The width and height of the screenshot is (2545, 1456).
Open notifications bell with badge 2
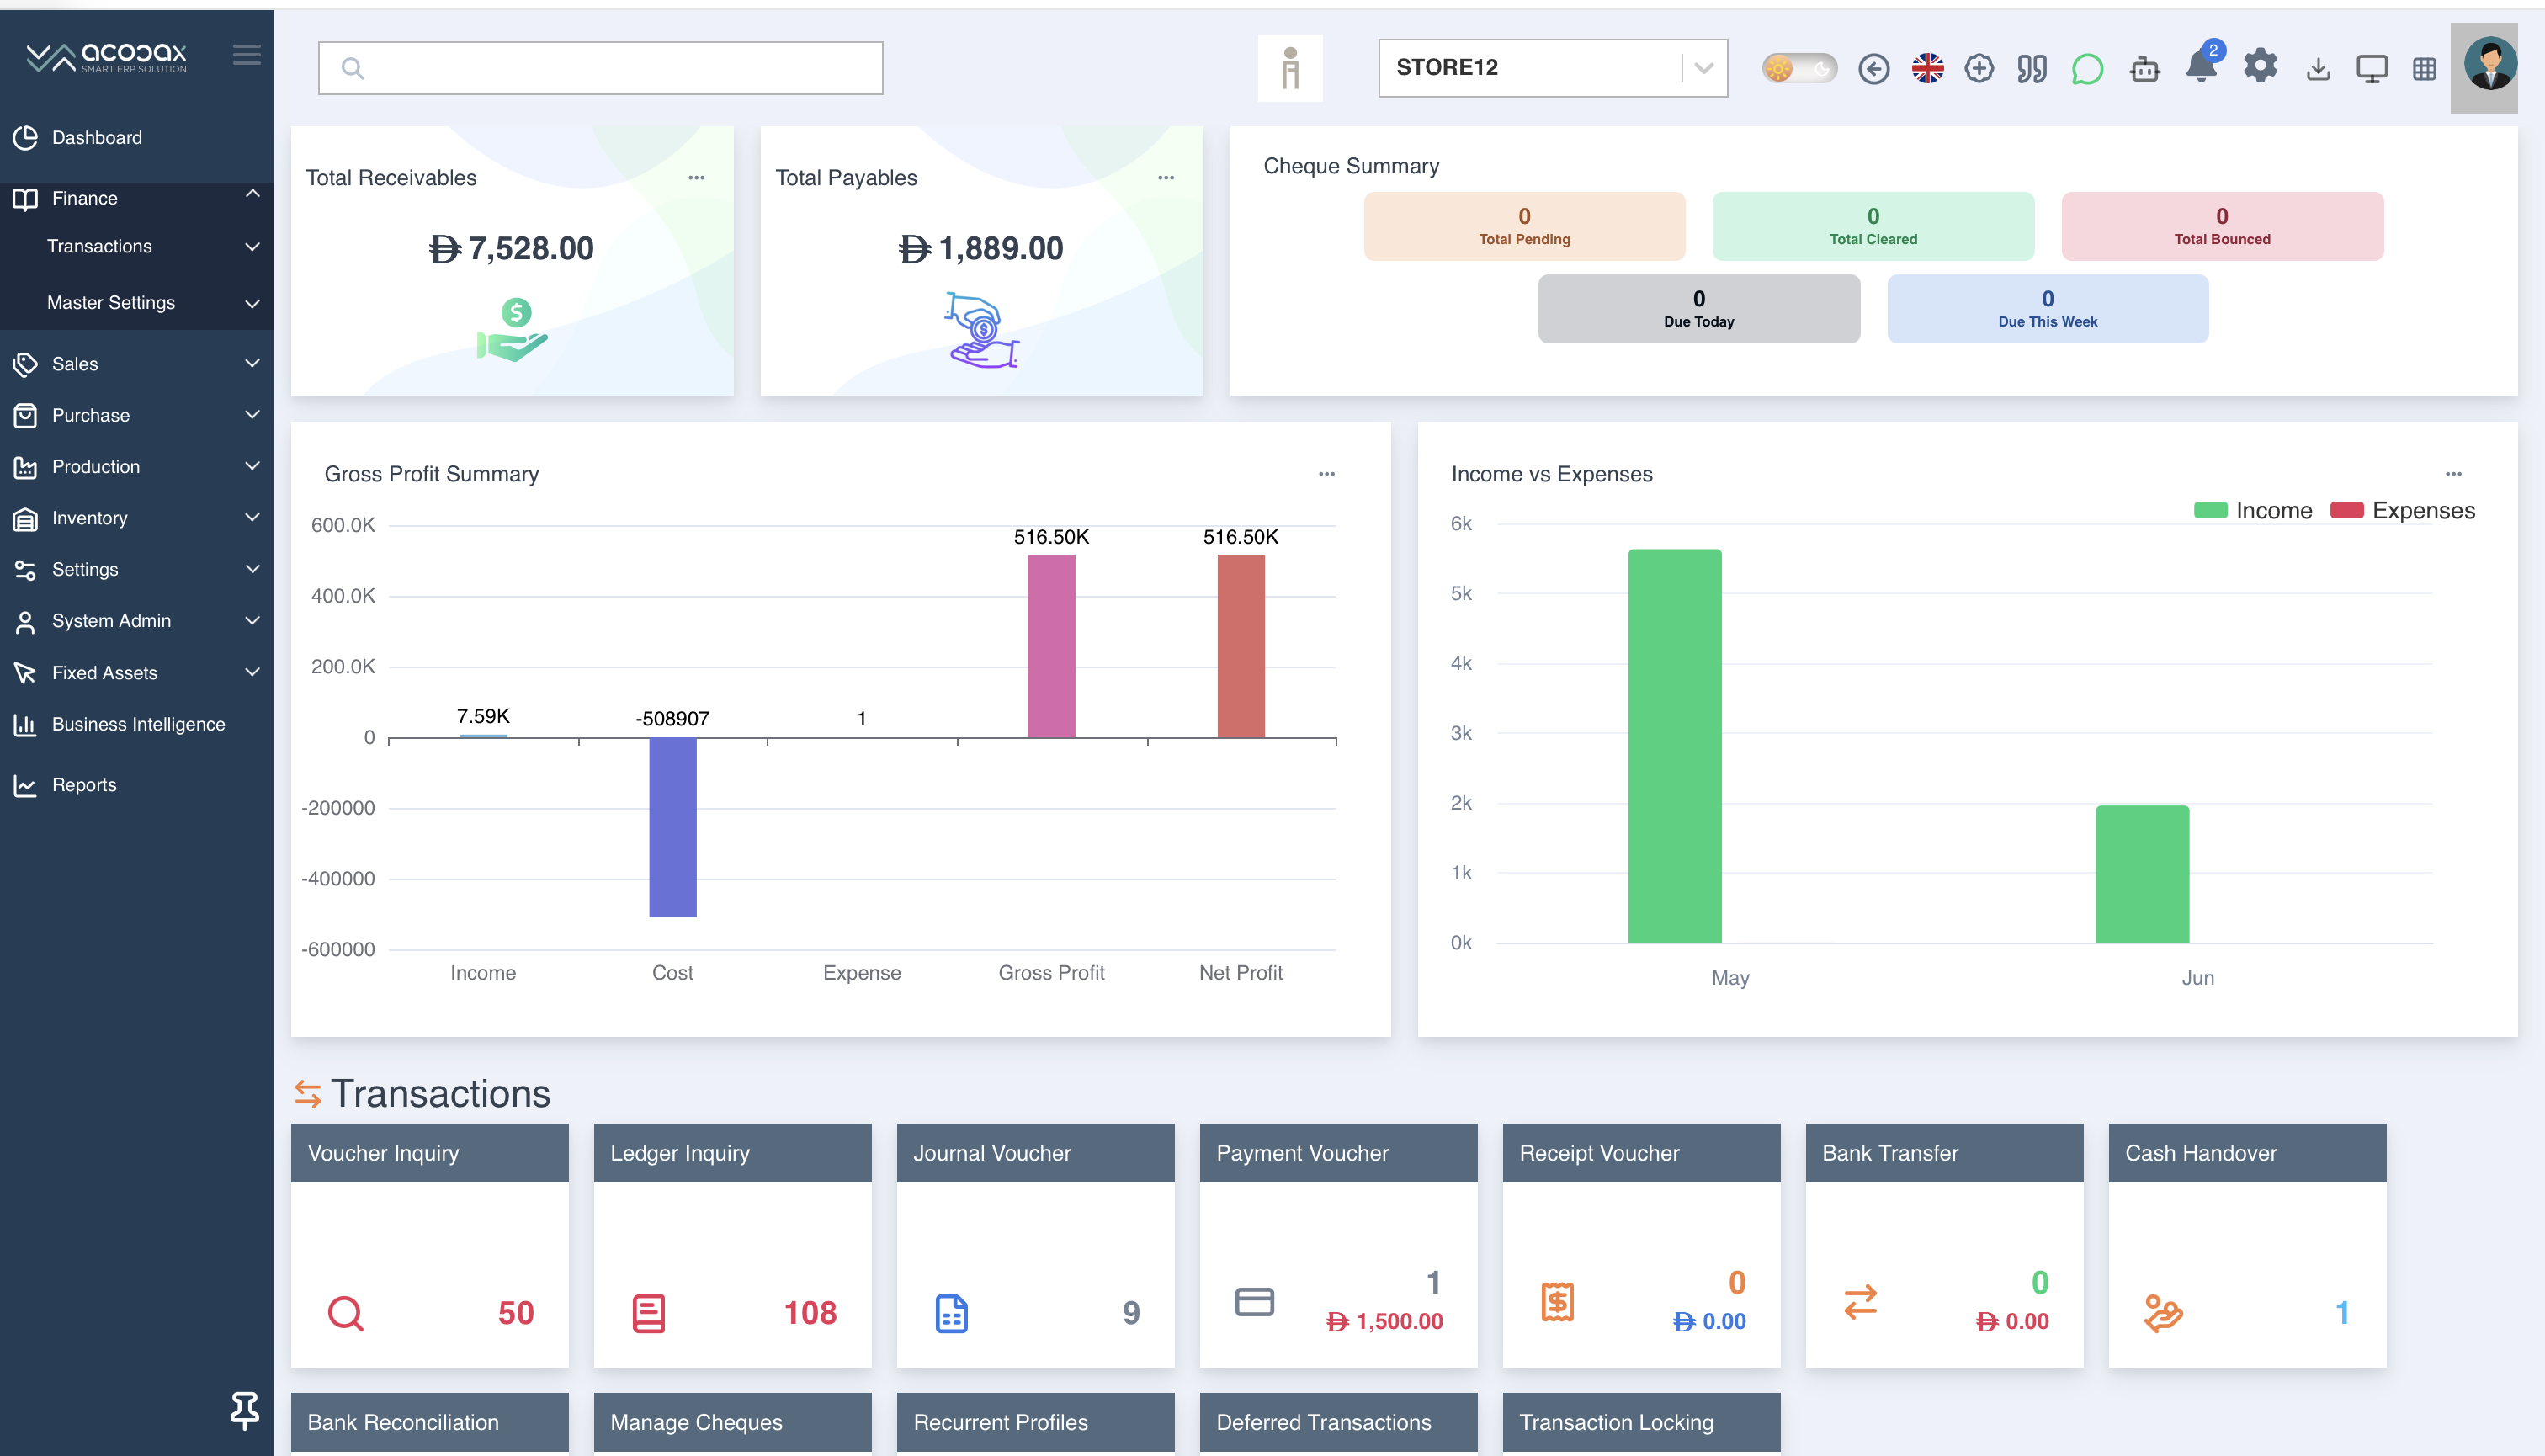2202,64
